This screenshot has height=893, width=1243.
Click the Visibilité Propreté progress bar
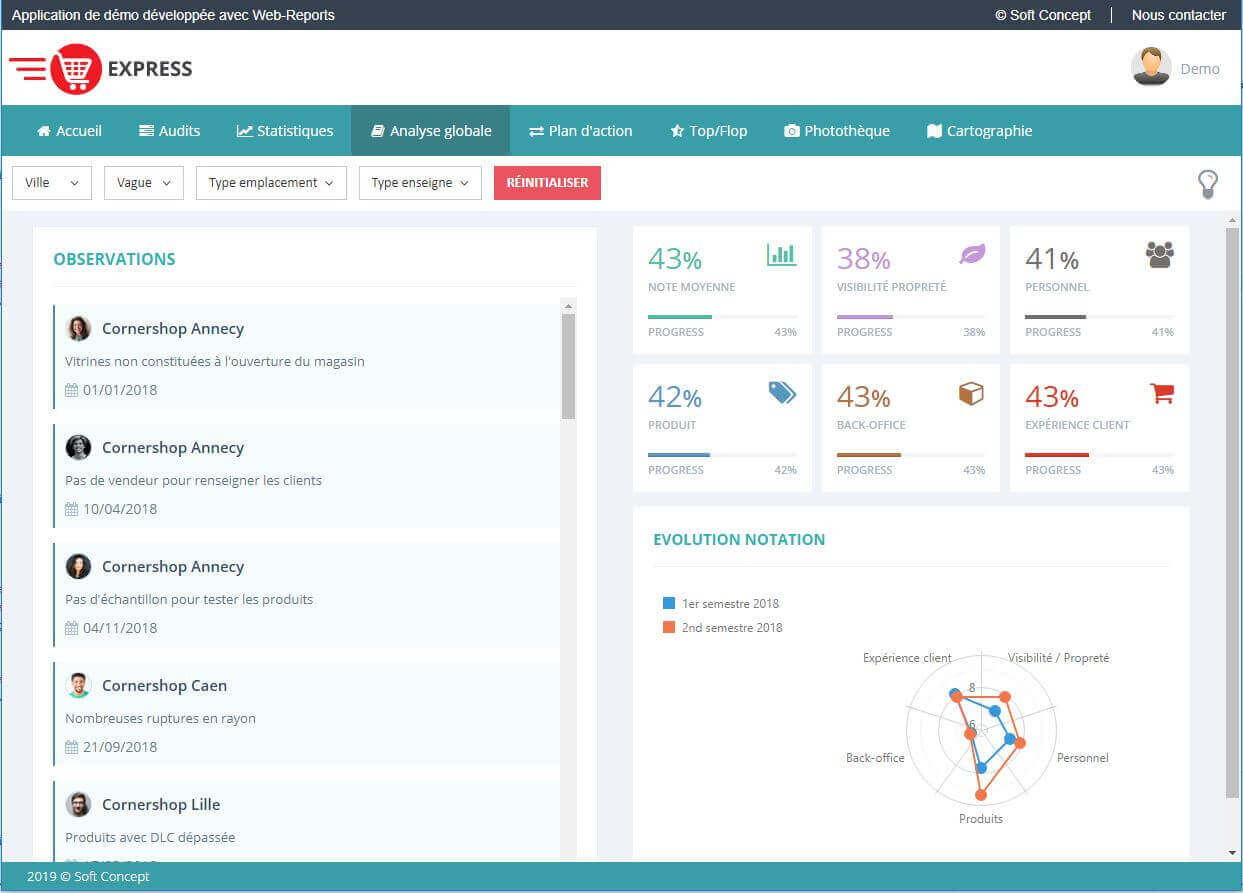(911, 317)
